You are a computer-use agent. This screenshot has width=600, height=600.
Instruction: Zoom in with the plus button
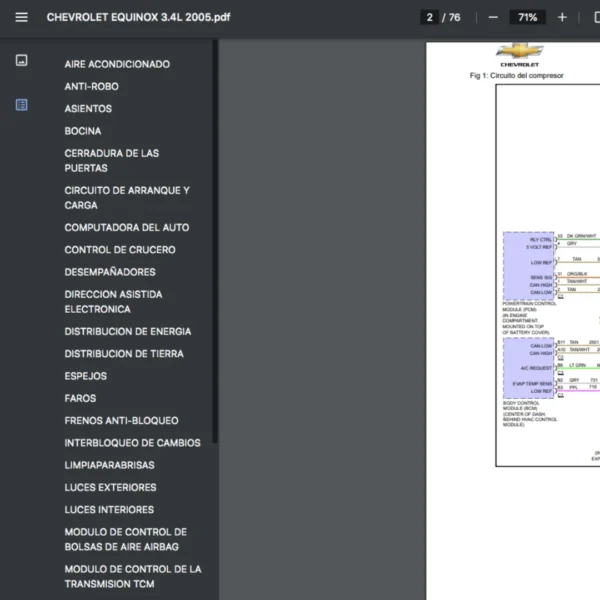(x=562, y=17)
